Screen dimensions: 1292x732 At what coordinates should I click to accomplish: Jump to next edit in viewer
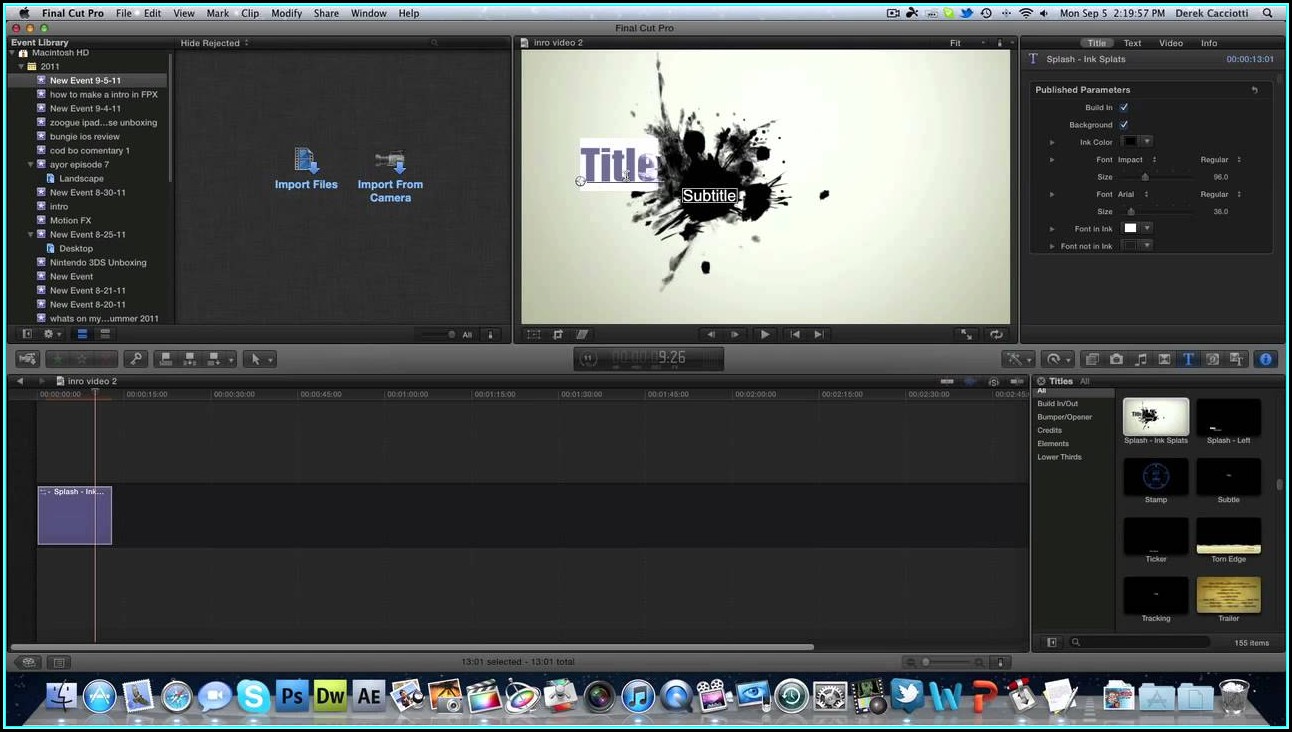pos(819,335)
